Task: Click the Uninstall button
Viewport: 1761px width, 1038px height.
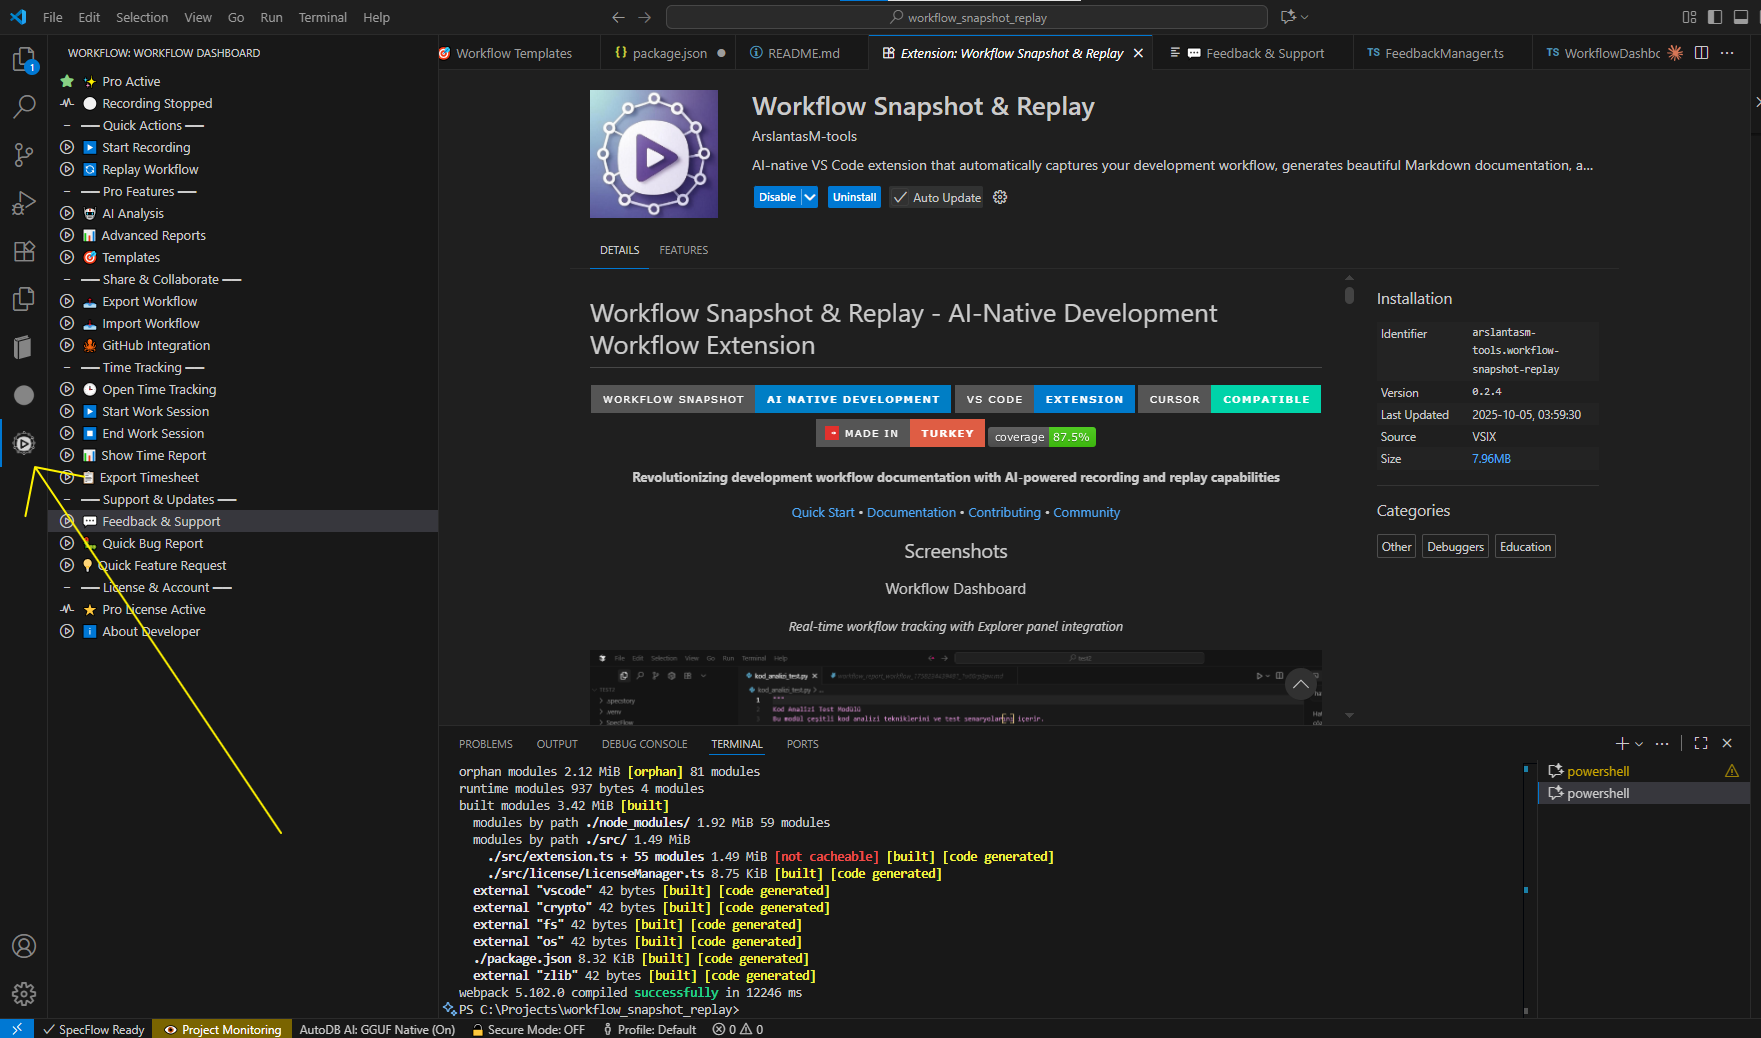Action: pyautogui.click(x=854, y=197)
